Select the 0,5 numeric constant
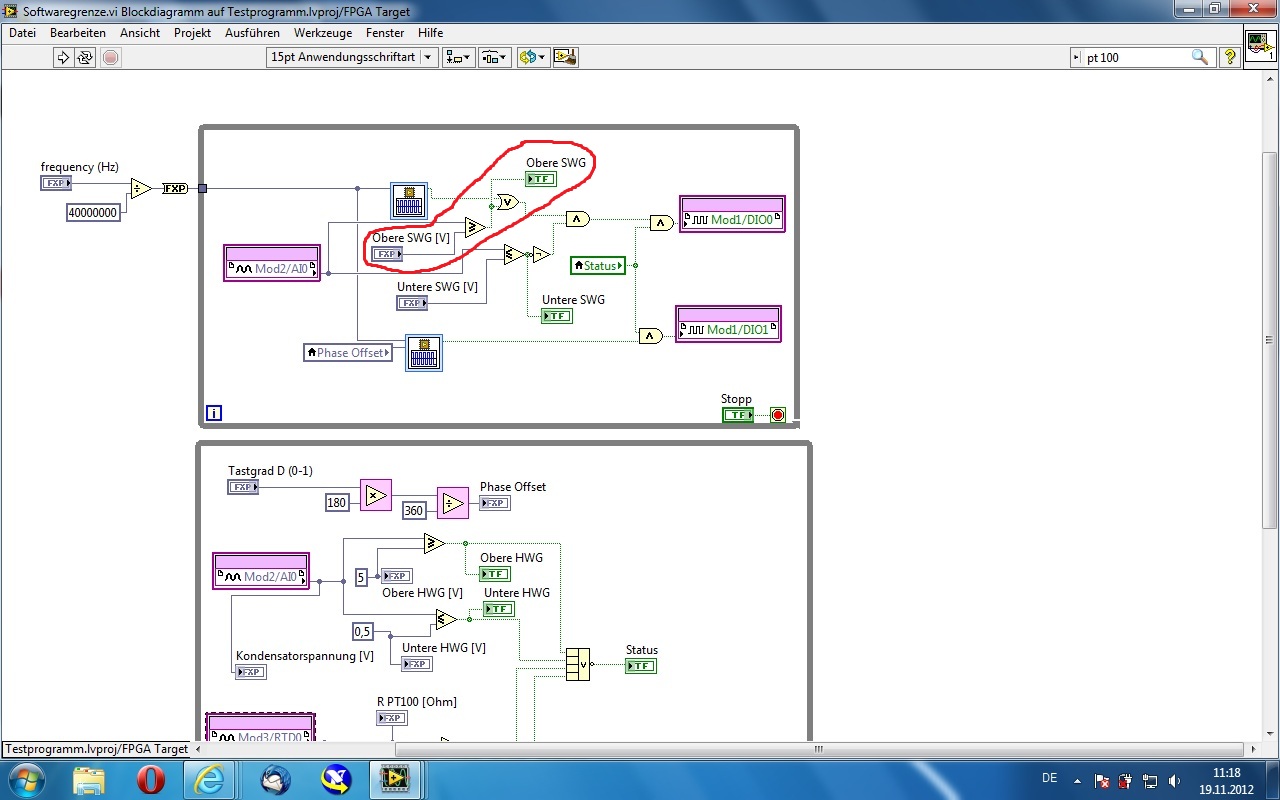 (x=363, y=632)
